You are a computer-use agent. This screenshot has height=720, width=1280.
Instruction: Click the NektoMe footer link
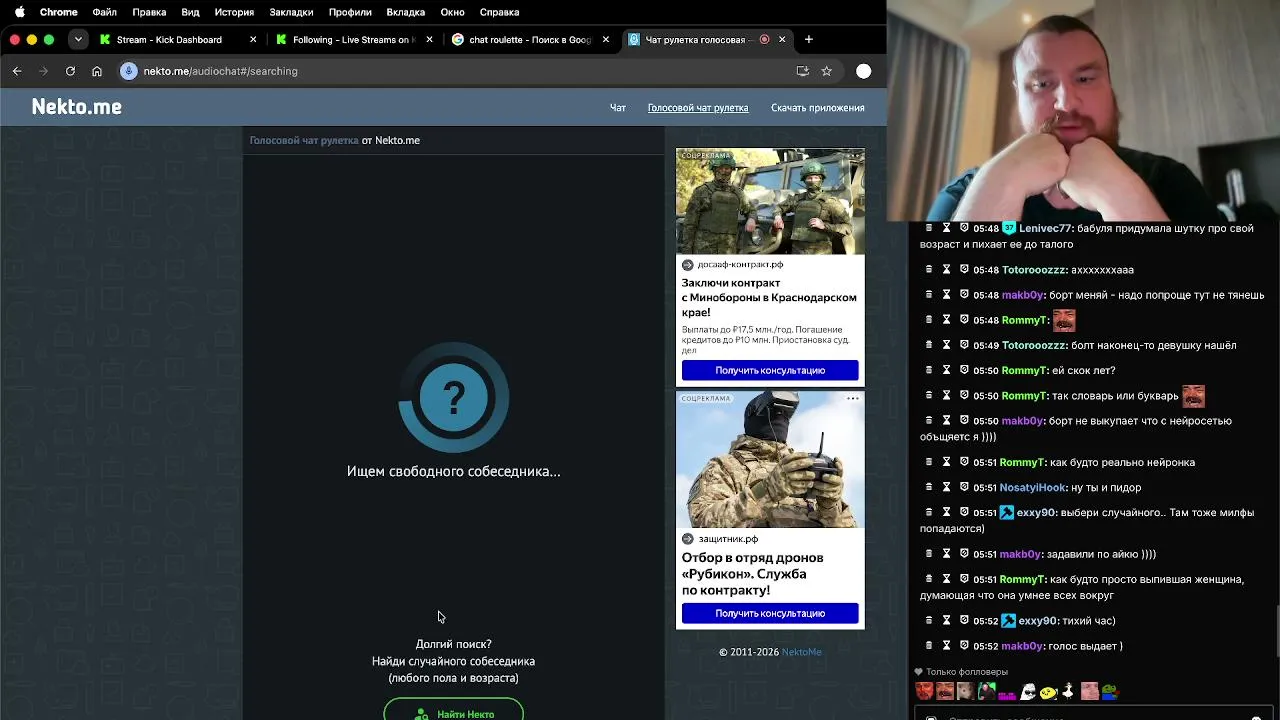pyautogui.click(x=801, y=652)
